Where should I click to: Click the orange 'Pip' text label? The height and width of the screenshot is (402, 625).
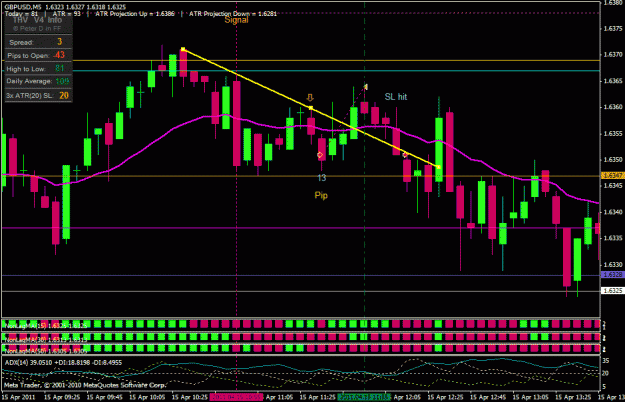pos(321,196)
